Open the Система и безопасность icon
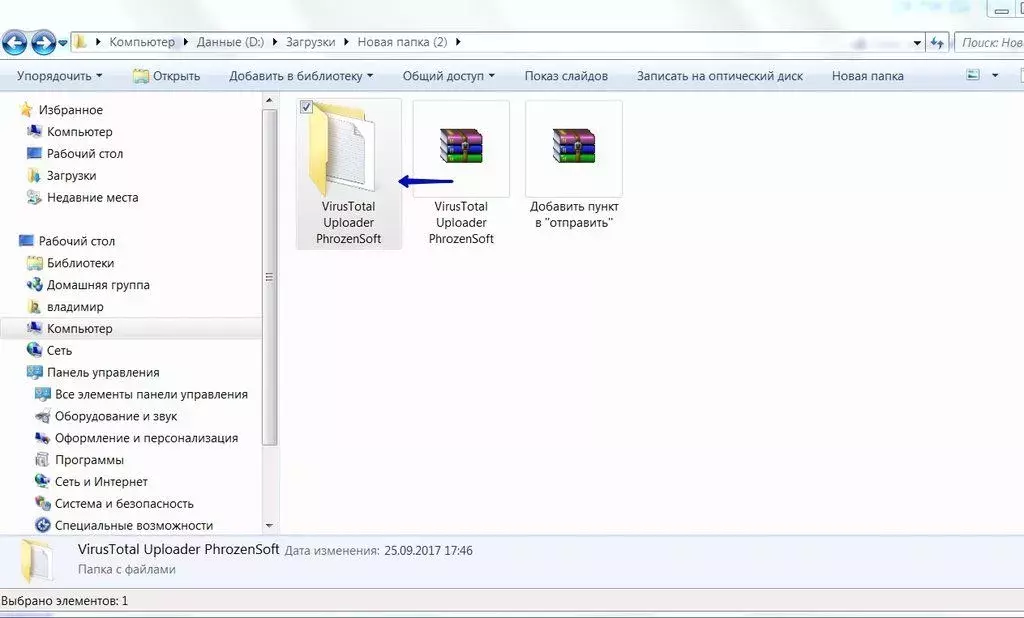The height and width of the screenshot is (618, 1024). [x=42, y=504]
